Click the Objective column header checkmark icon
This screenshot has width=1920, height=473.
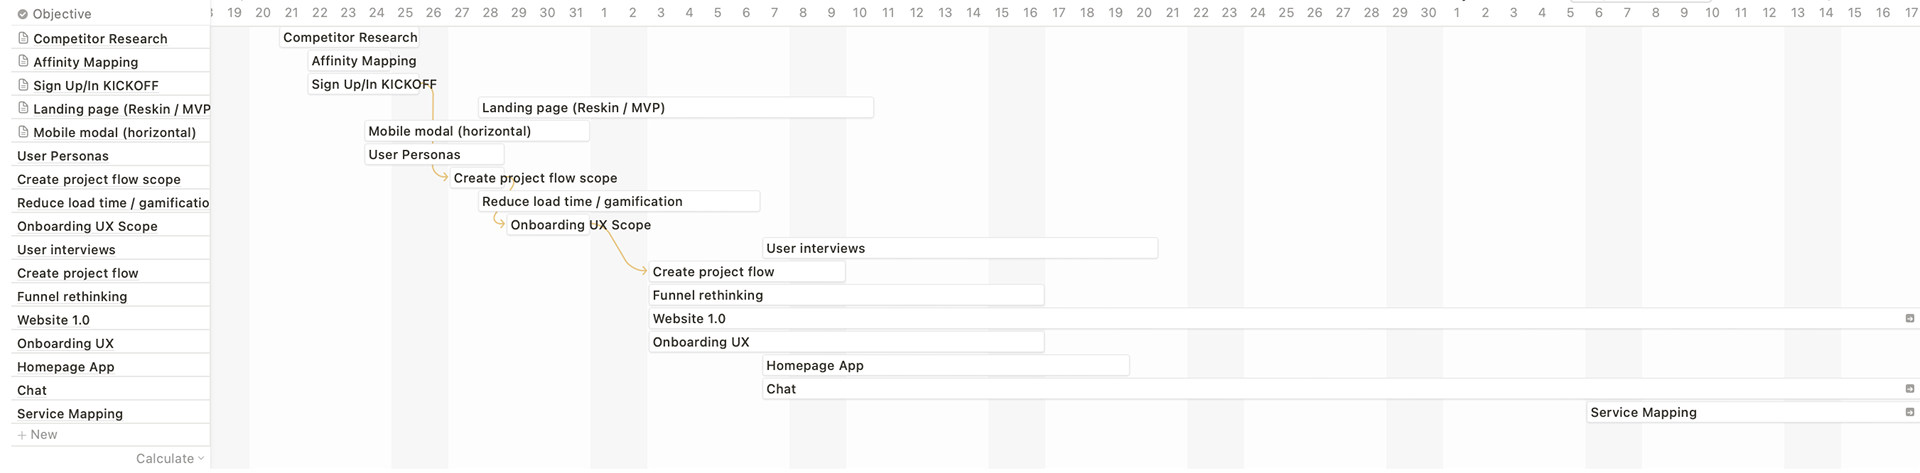(x=23, y=14)
